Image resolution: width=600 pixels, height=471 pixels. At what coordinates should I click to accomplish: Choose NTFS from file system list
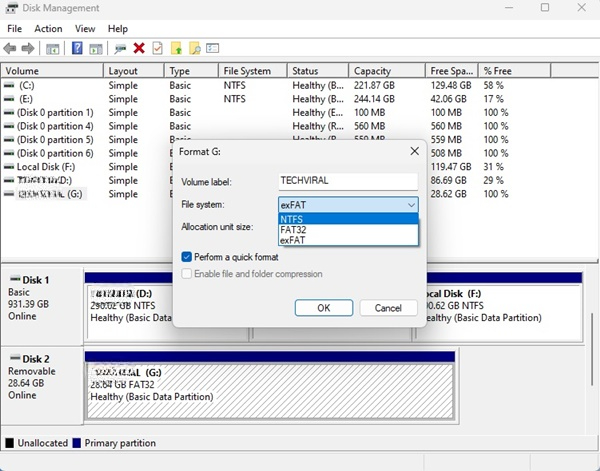pos(348,219)
